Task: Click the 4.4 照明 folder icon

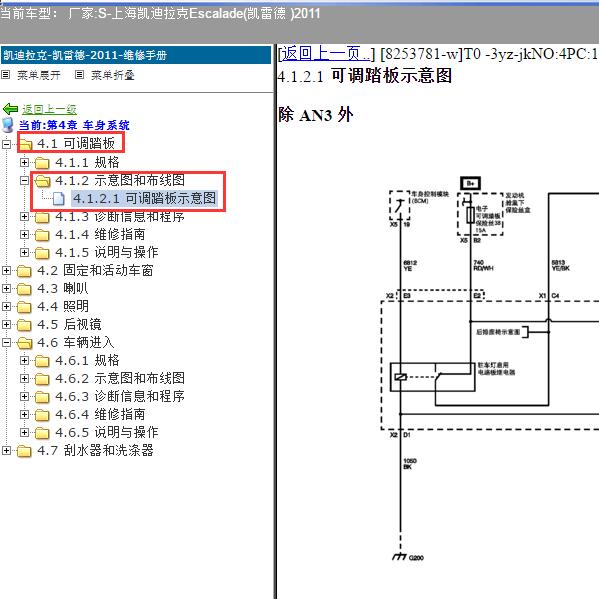Action: click(24, 306)
